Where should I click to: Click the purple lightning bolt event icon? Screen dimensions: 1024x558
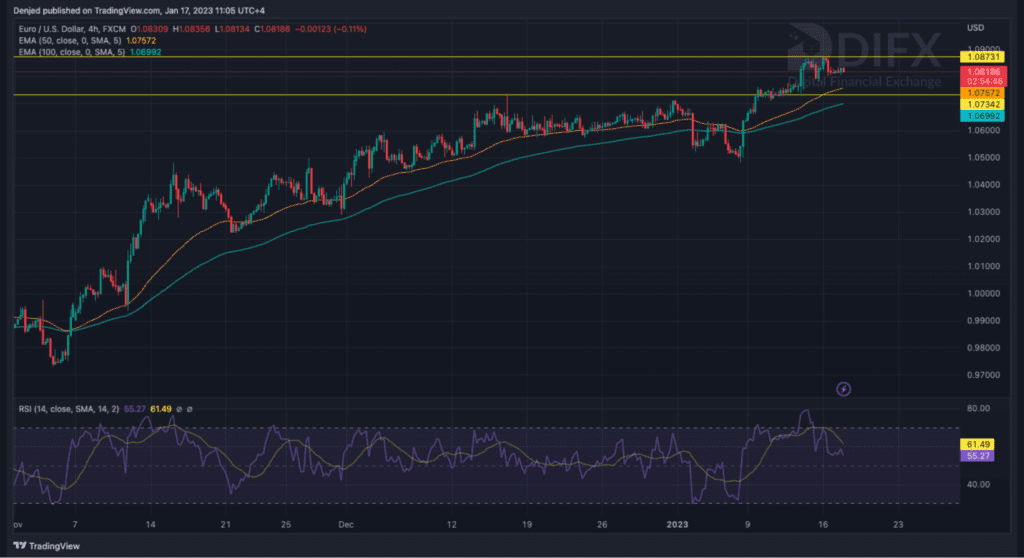tap(843, 388)
